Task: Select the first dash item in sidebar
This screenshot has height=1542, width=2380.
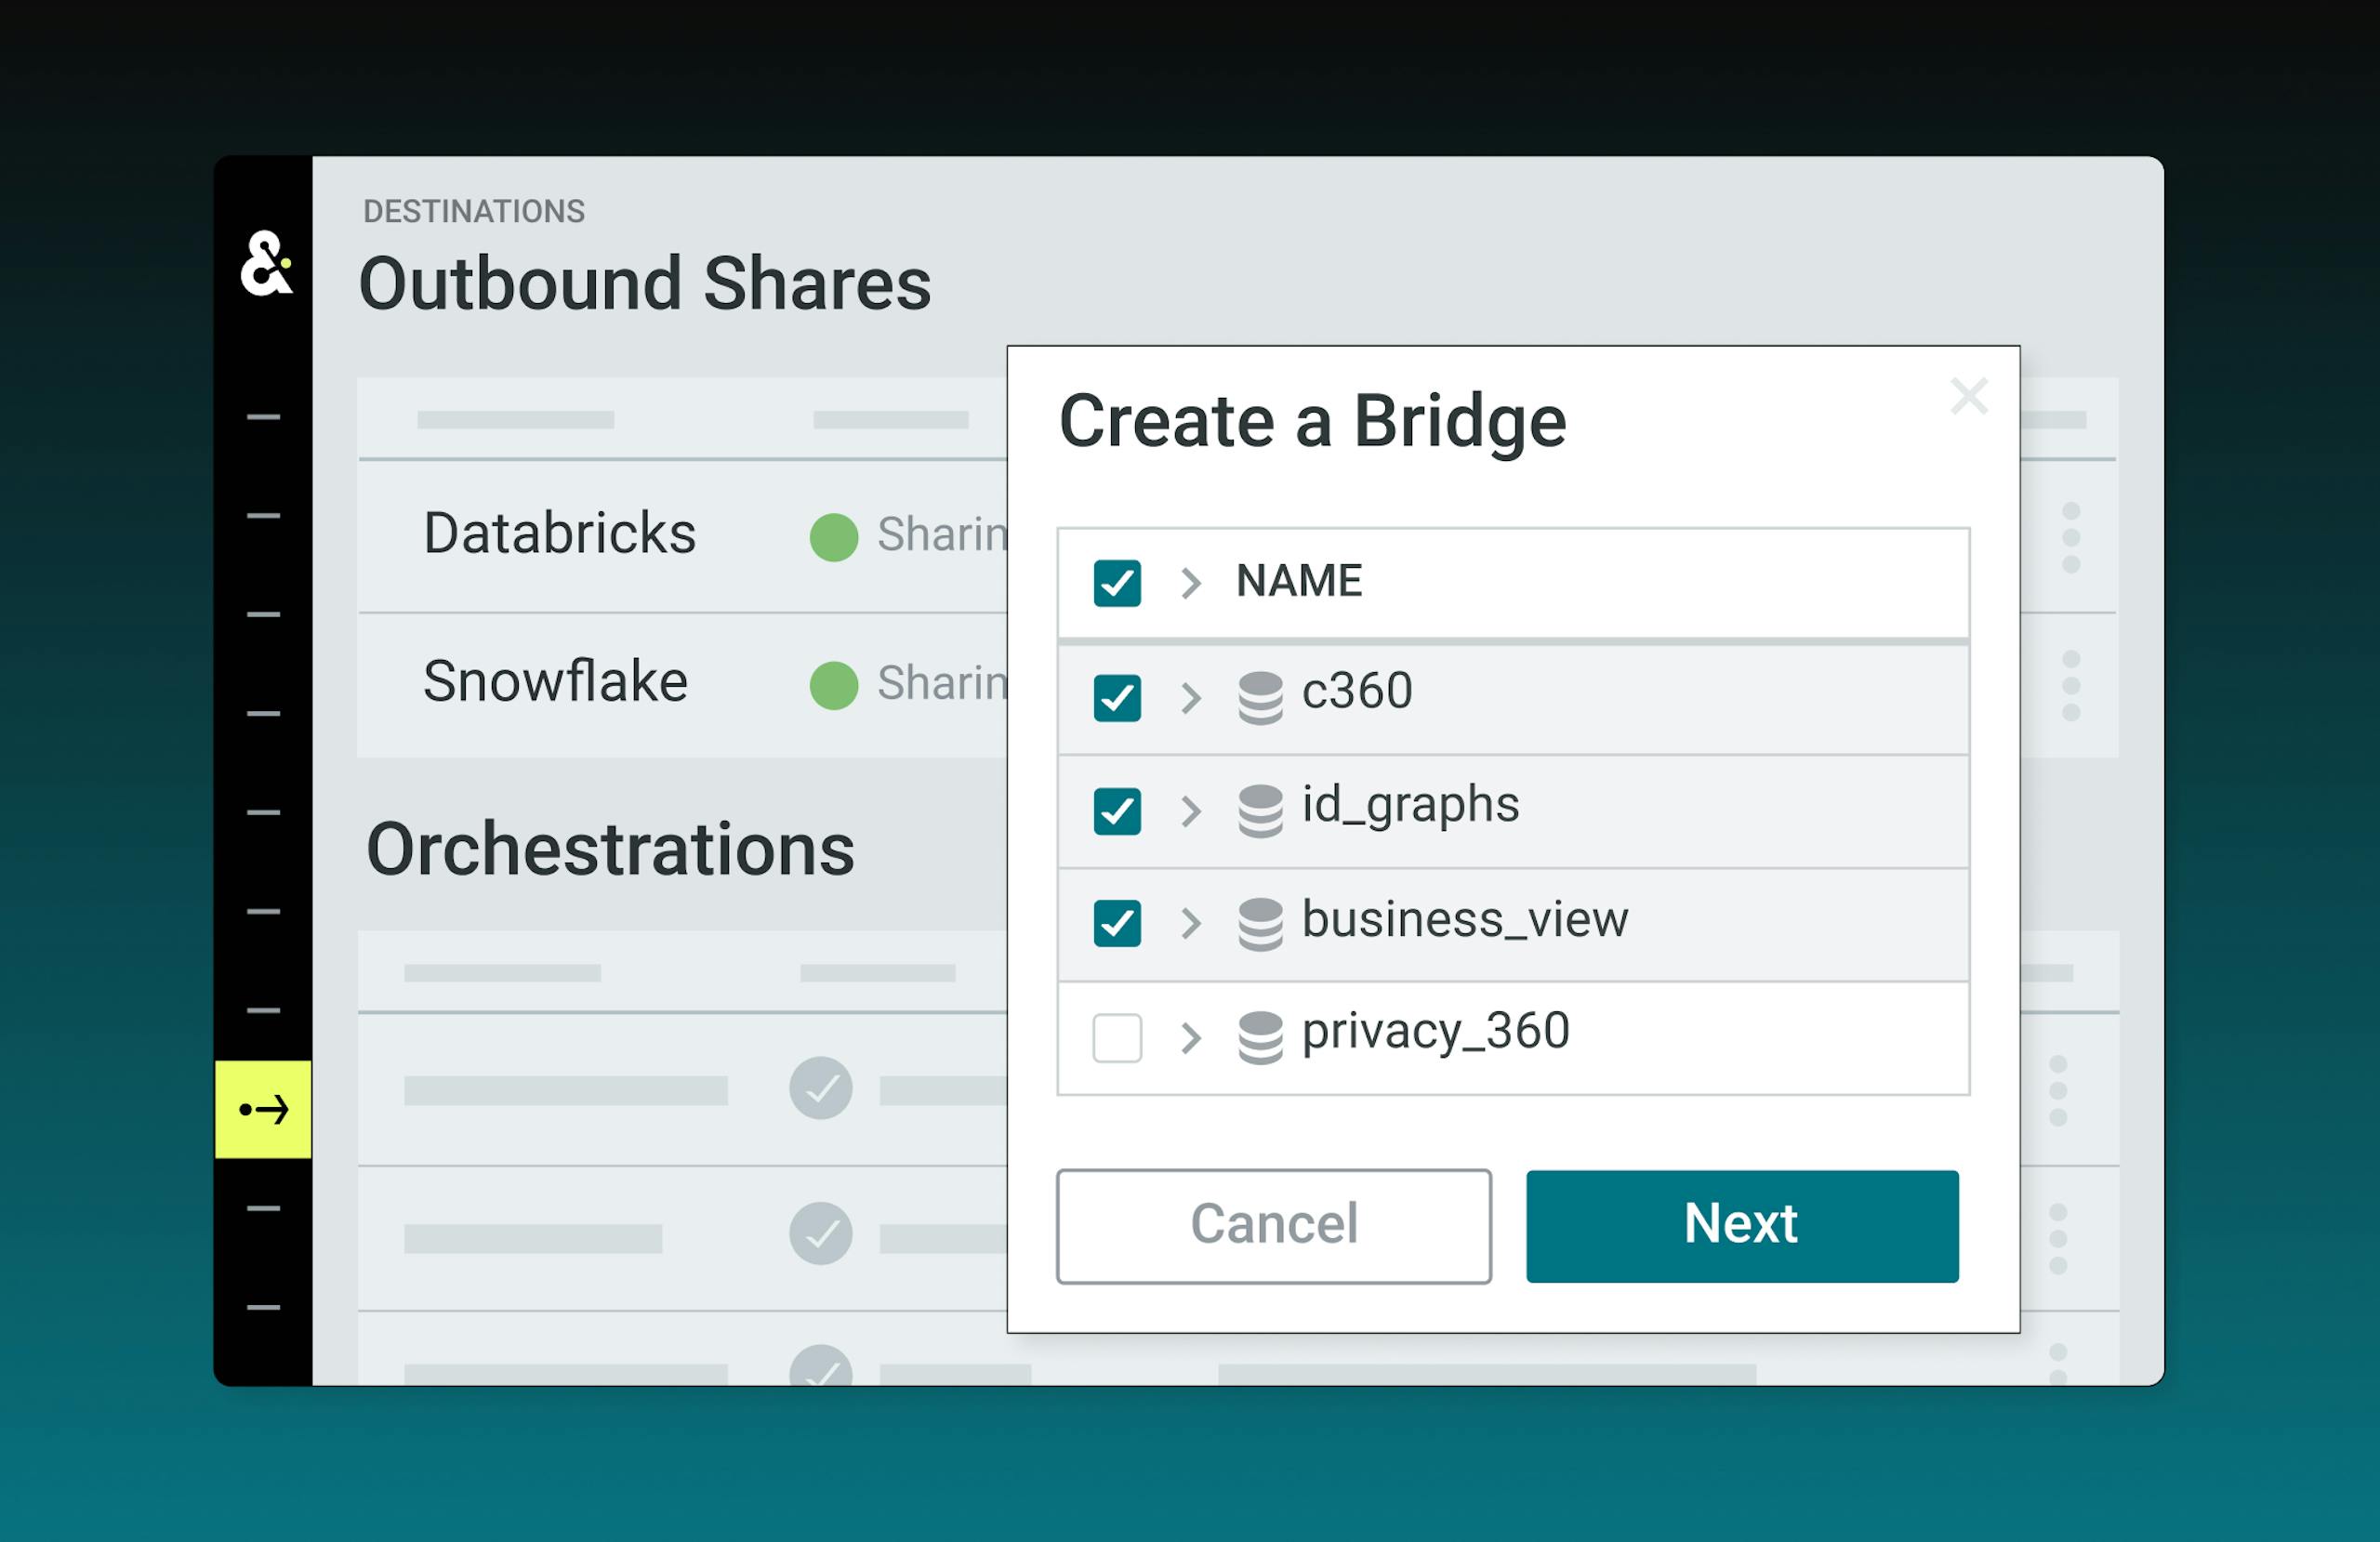Action: pos(264,417)
